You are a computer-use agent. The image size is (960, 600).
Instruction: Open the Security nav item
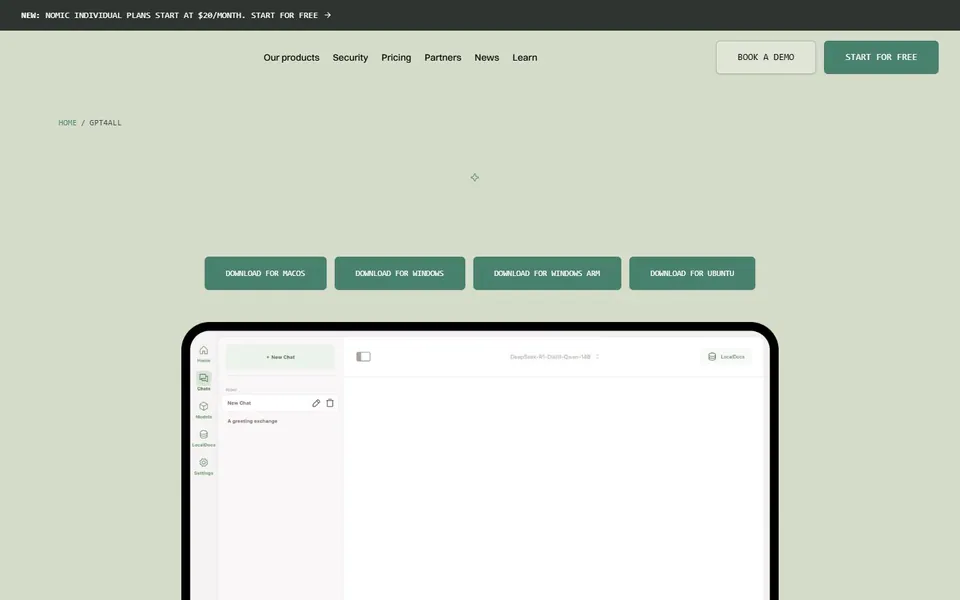[x=350, y=58]
